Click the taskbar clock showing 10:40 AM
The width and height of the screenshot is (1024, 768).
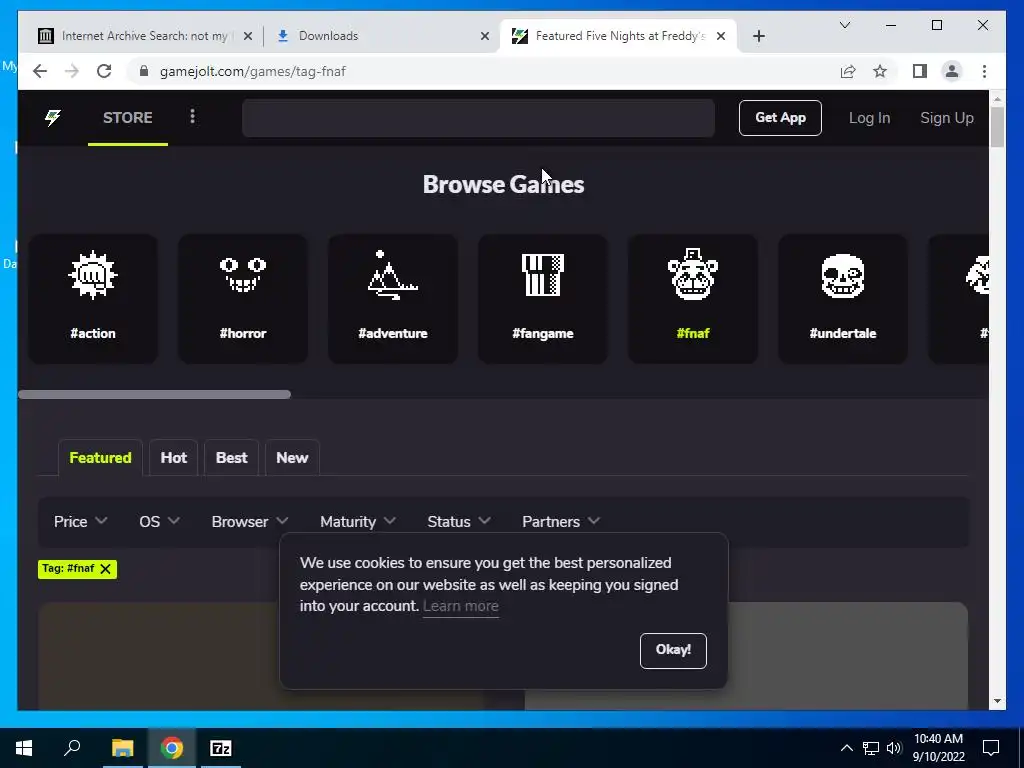[938, 748]
